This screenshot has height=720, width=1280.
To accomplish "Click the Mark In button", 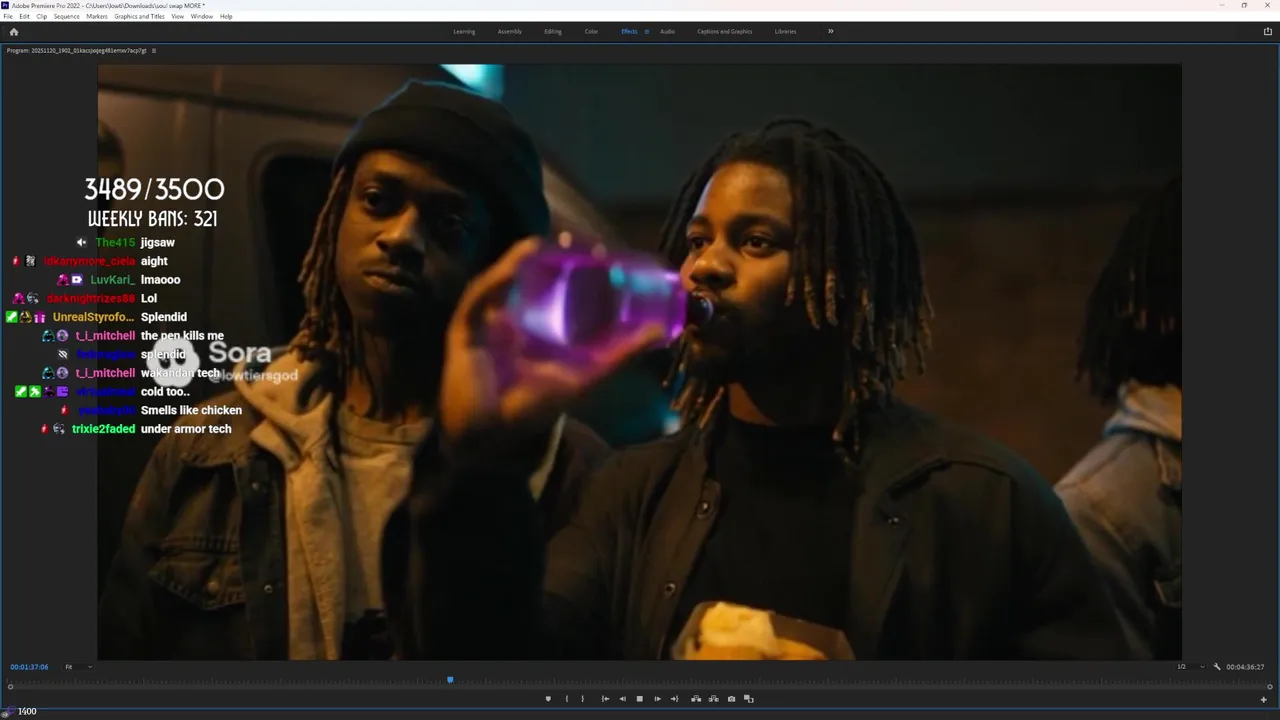I will [566, 699].
